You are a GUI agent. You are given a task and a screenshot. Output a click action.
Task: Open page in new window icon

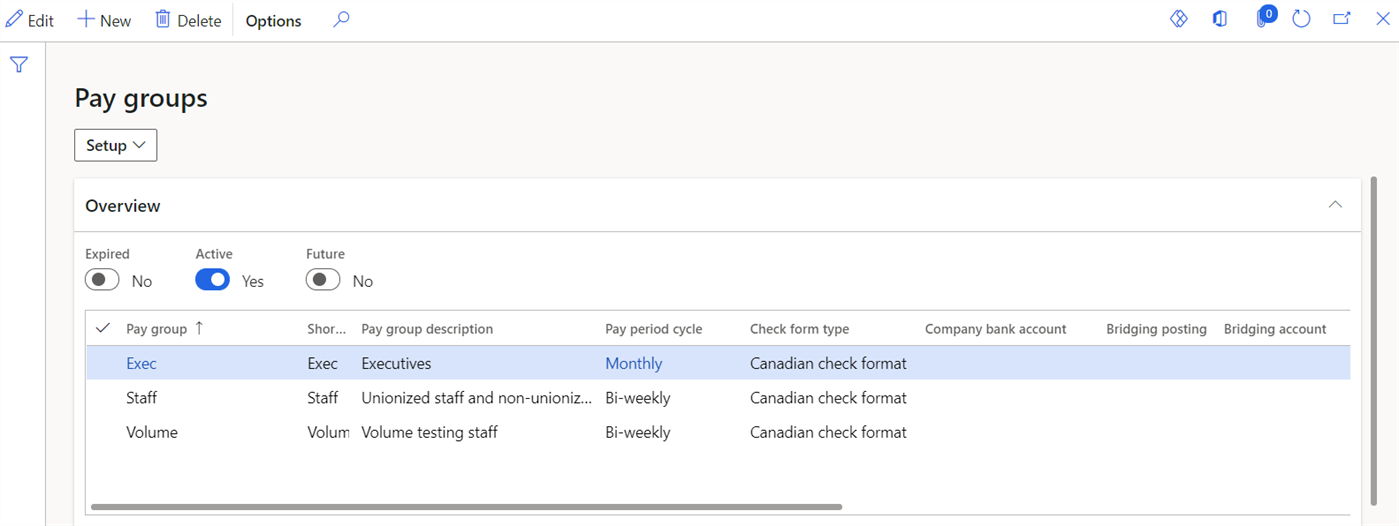click(1342, 19)
